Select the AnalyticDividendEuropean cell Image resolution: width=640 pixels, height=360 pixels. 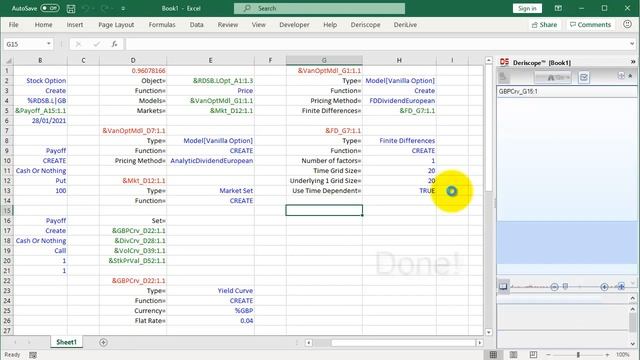pyautogui.click(x=210, y=160)
